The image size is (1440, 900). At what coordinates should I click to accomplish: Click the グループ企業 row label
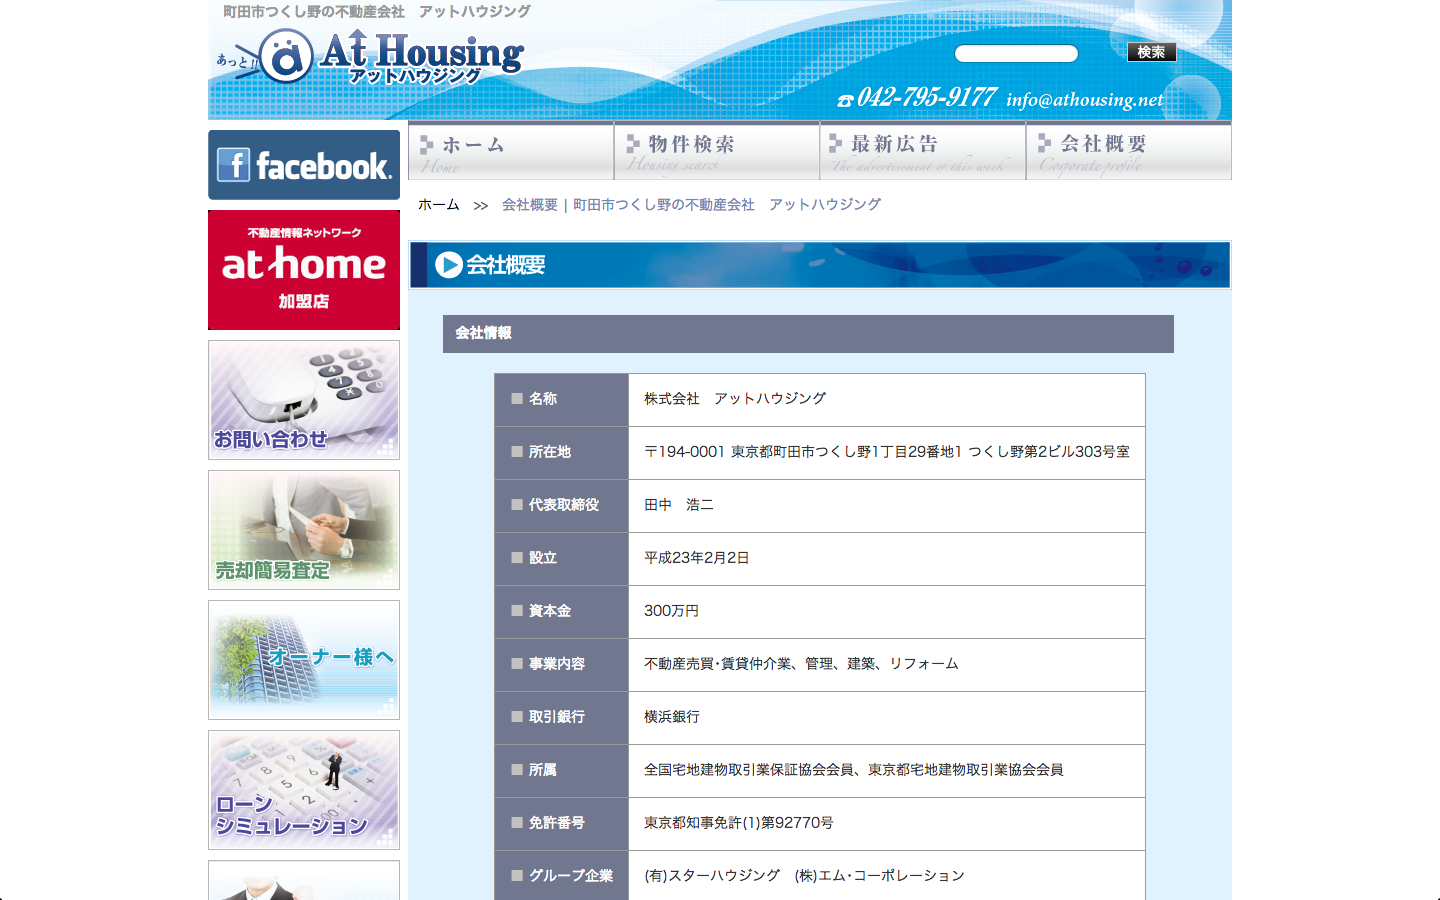click(571, 876)
